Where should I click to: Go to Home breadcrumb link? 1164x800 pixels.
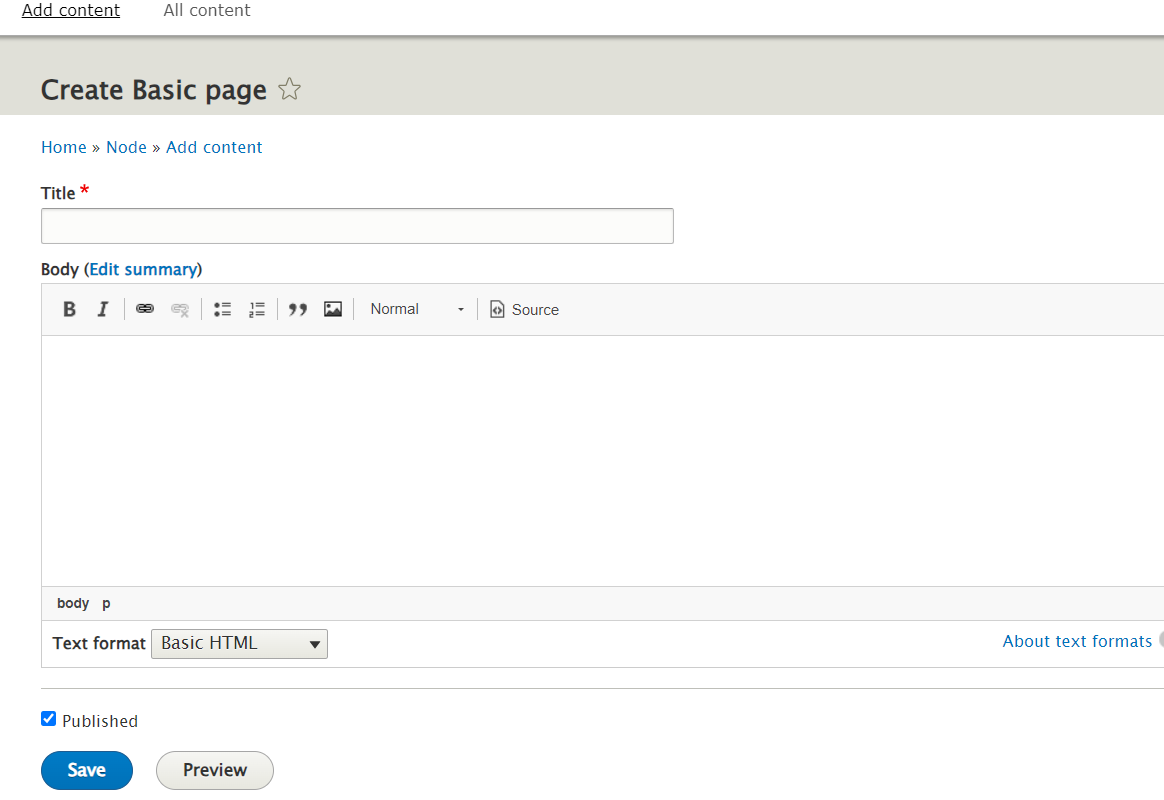point(64,147)
